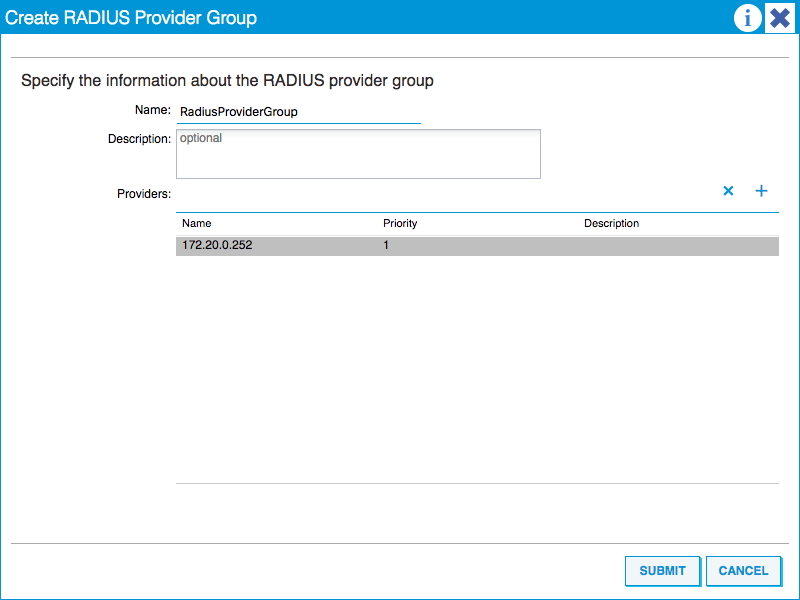
Task: Cancel the provider group creation
Action: pyautogui.click(x=743, y=571)
